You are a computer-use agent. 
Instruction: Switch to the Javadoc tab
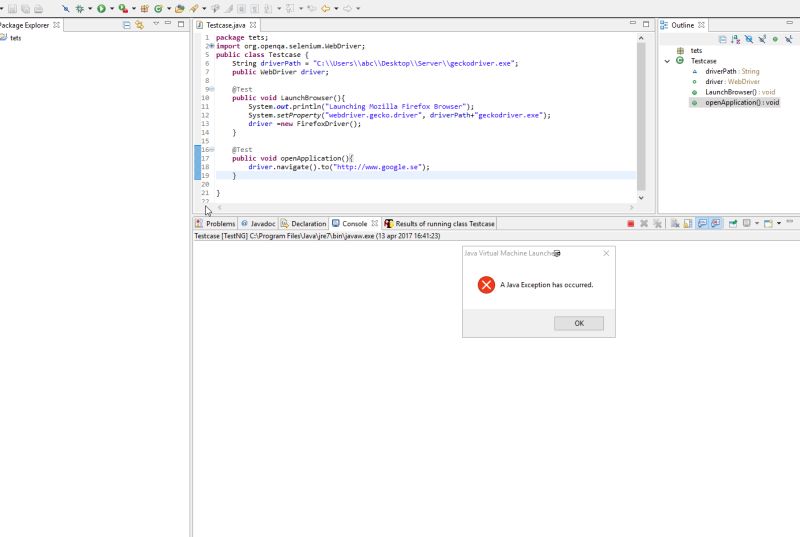[x=258, y=224]
